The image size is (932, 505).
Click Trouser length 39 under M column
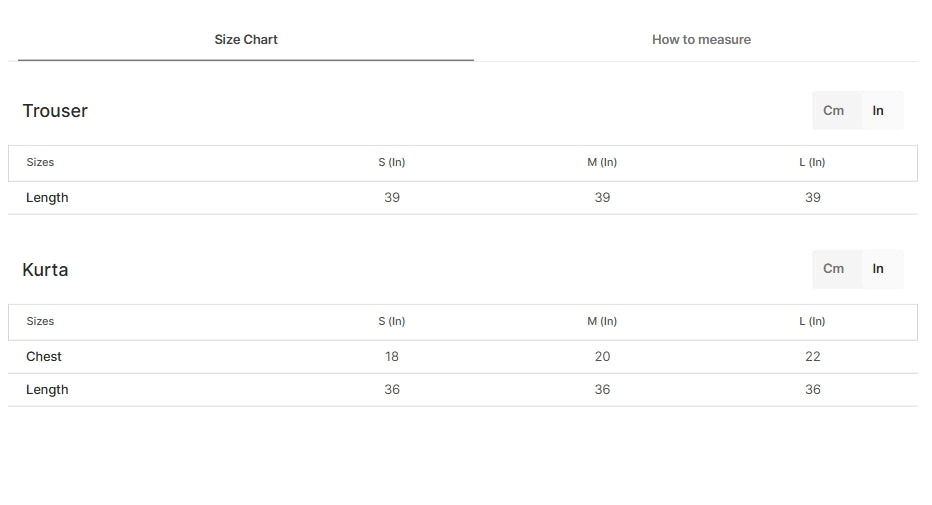click(602, 198)
